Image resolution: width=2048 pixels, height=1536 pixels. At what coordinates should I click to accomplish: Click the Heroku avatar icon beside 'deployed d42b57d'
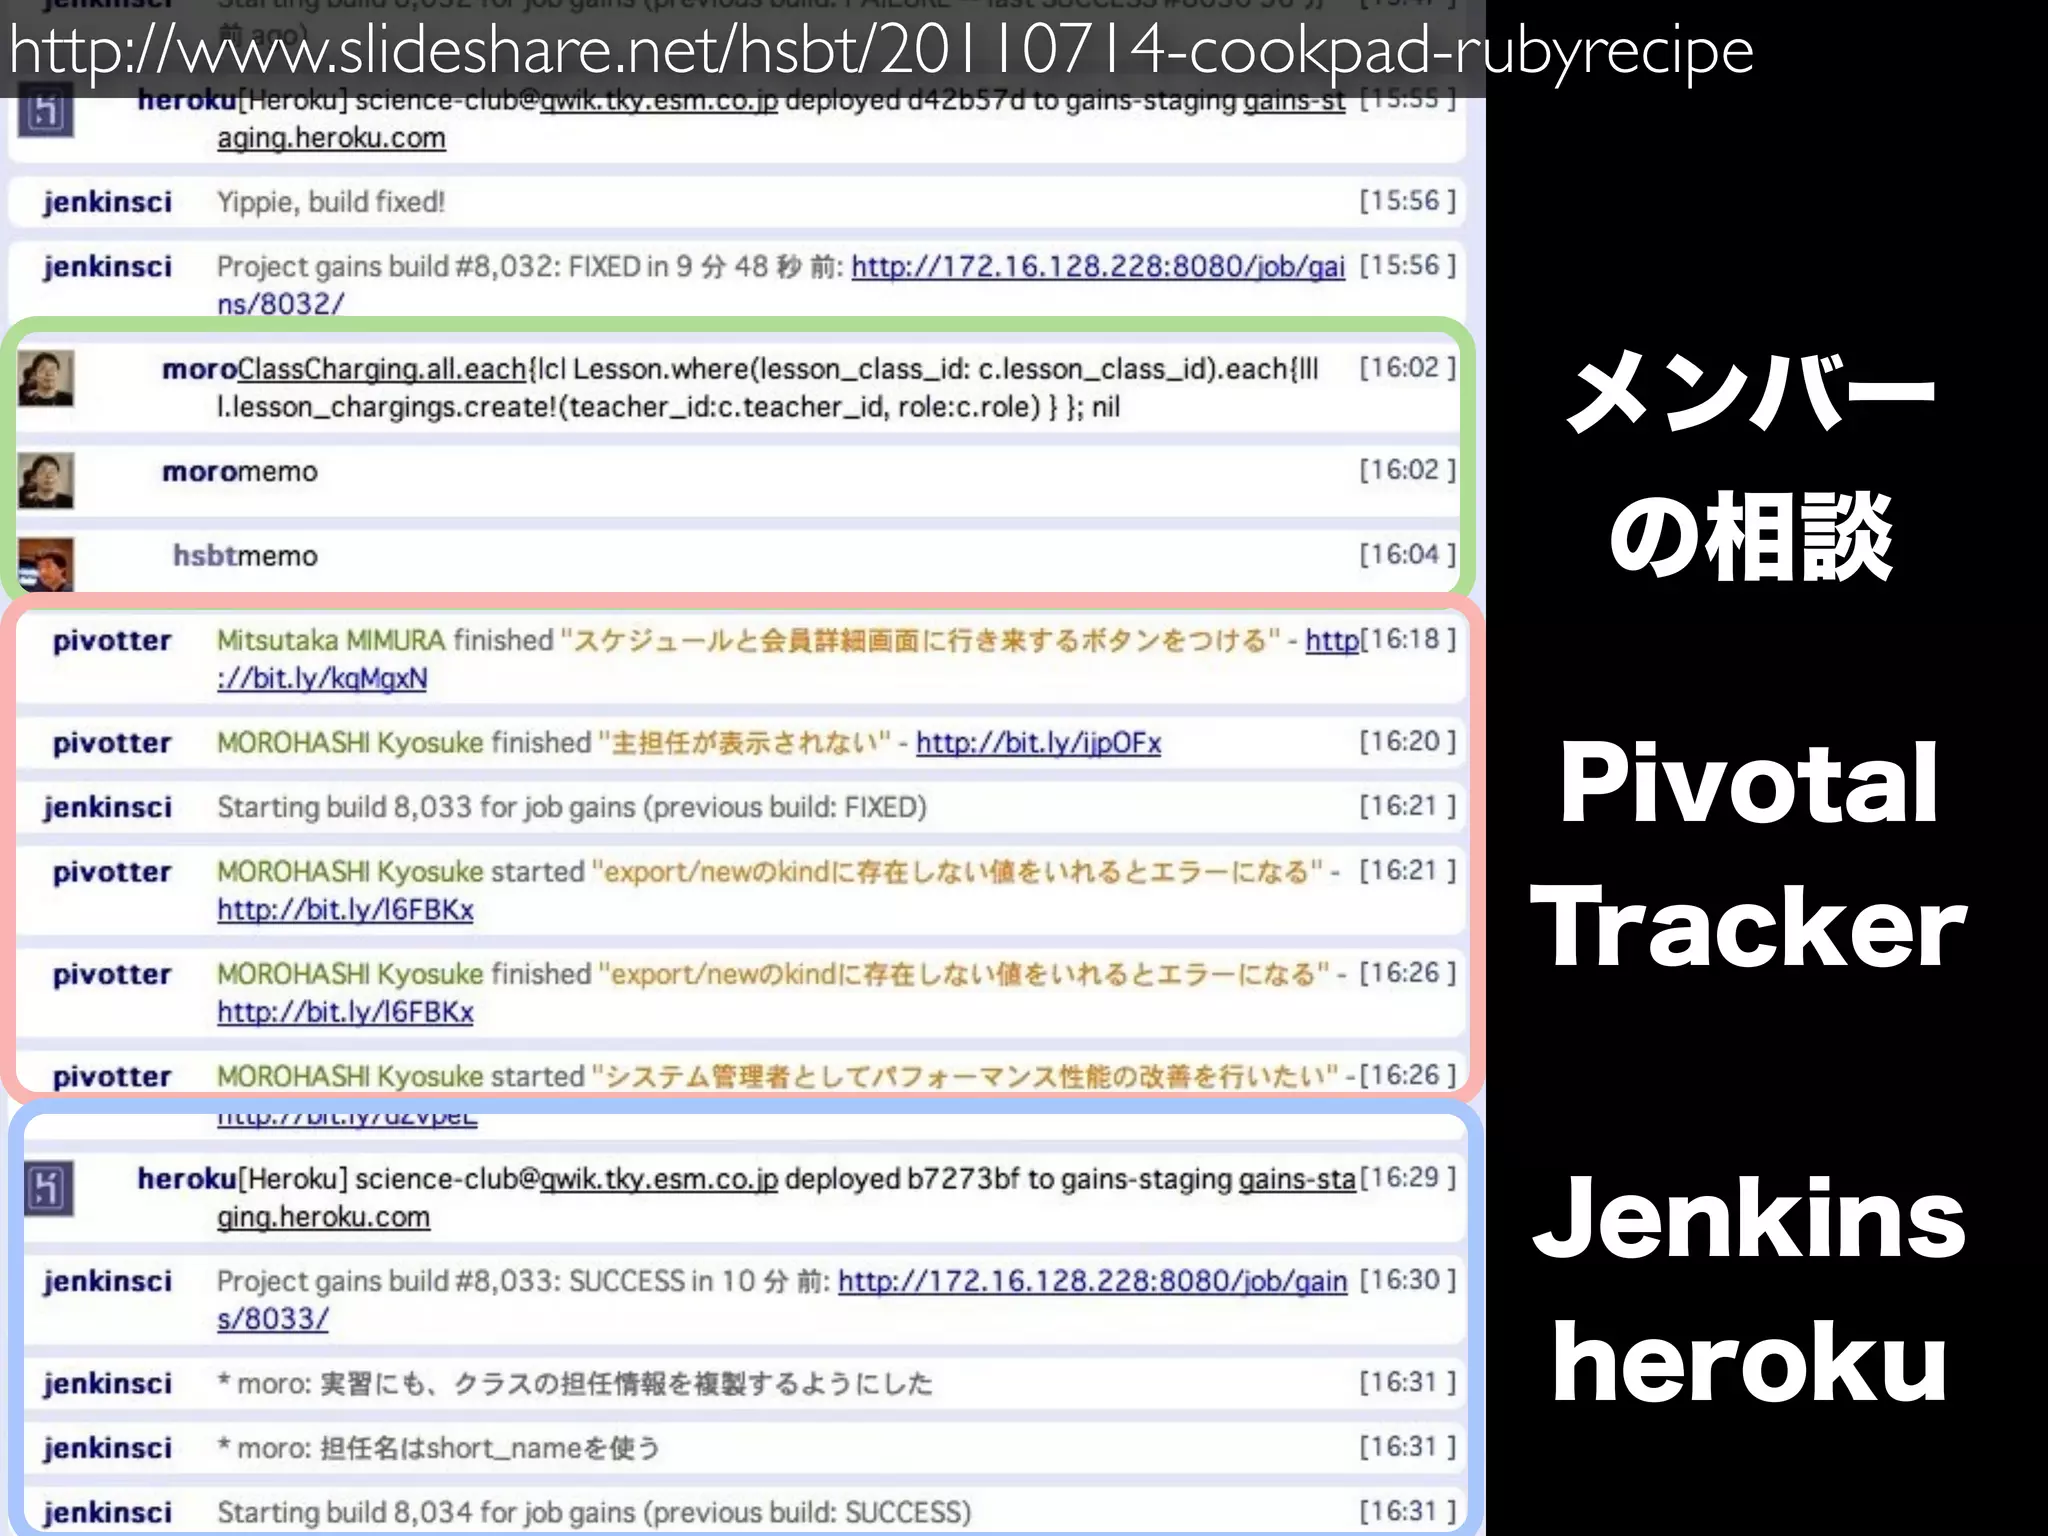click(45, 112)
